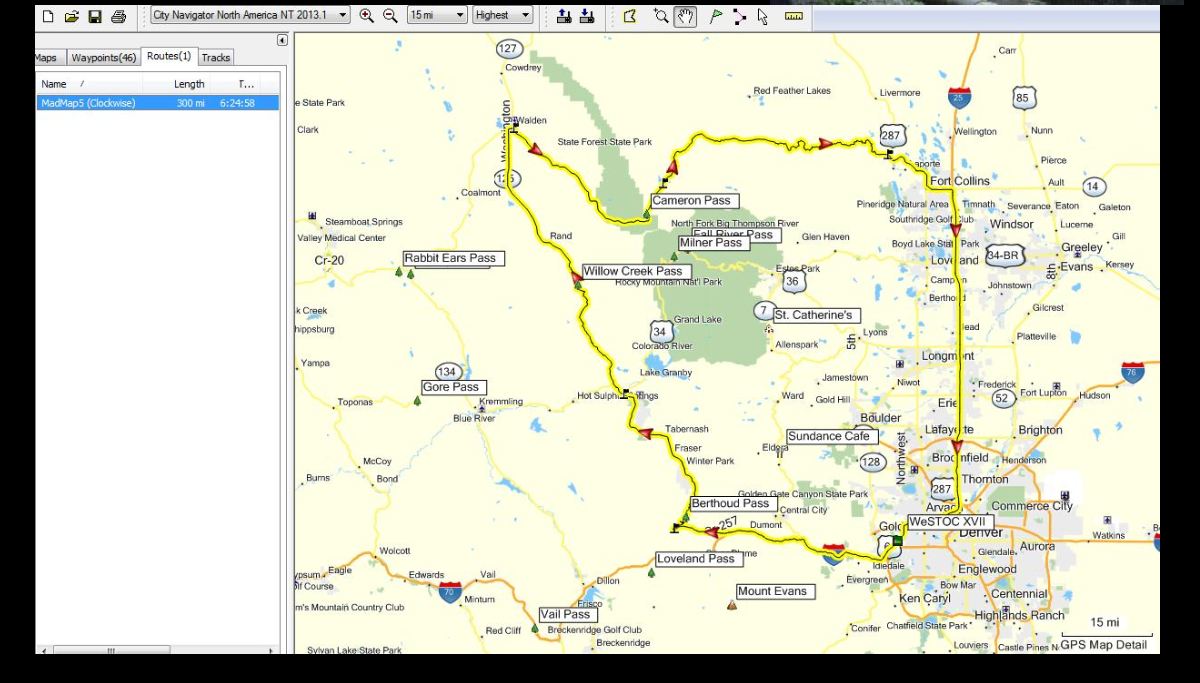Zoom out of the map
The height and width of the screenshot is (683, 1200).
(x=390, y=16)
